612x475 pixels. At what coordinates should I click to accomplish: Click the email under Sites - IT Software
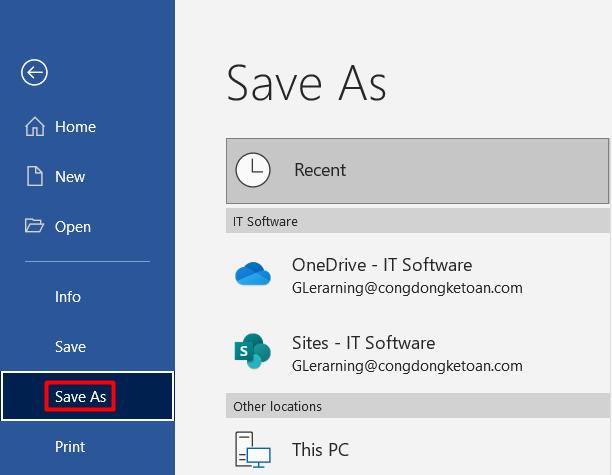click(407, 366)
